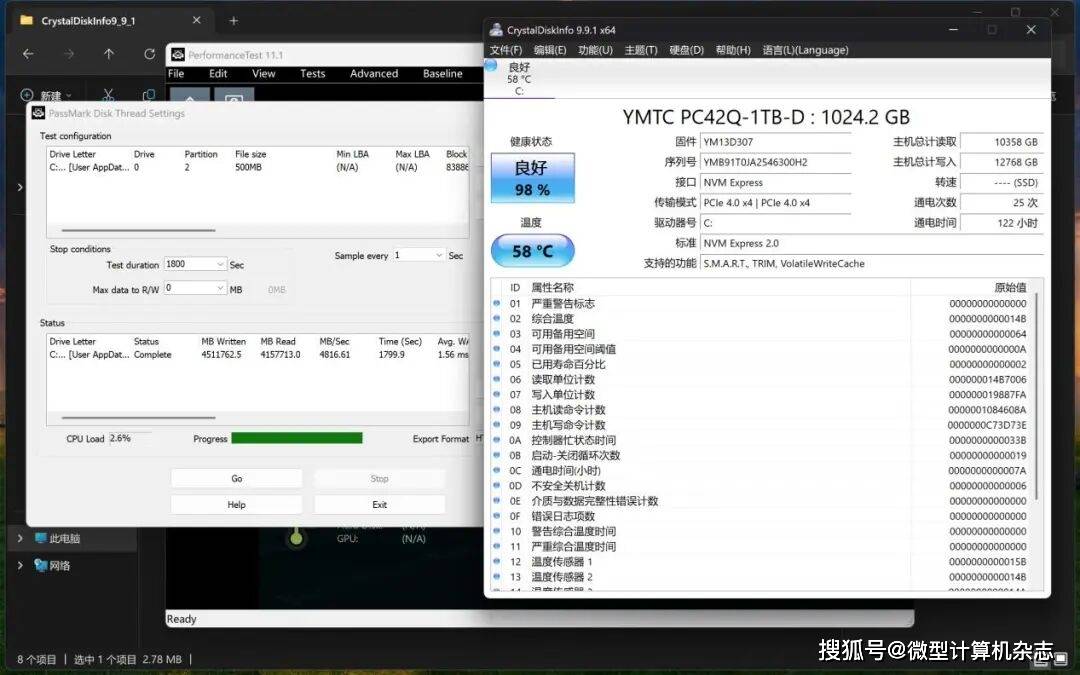
Task: Click the 传输模式 PCIe 4.0 x4 field
Action: [x=775, y=202]
